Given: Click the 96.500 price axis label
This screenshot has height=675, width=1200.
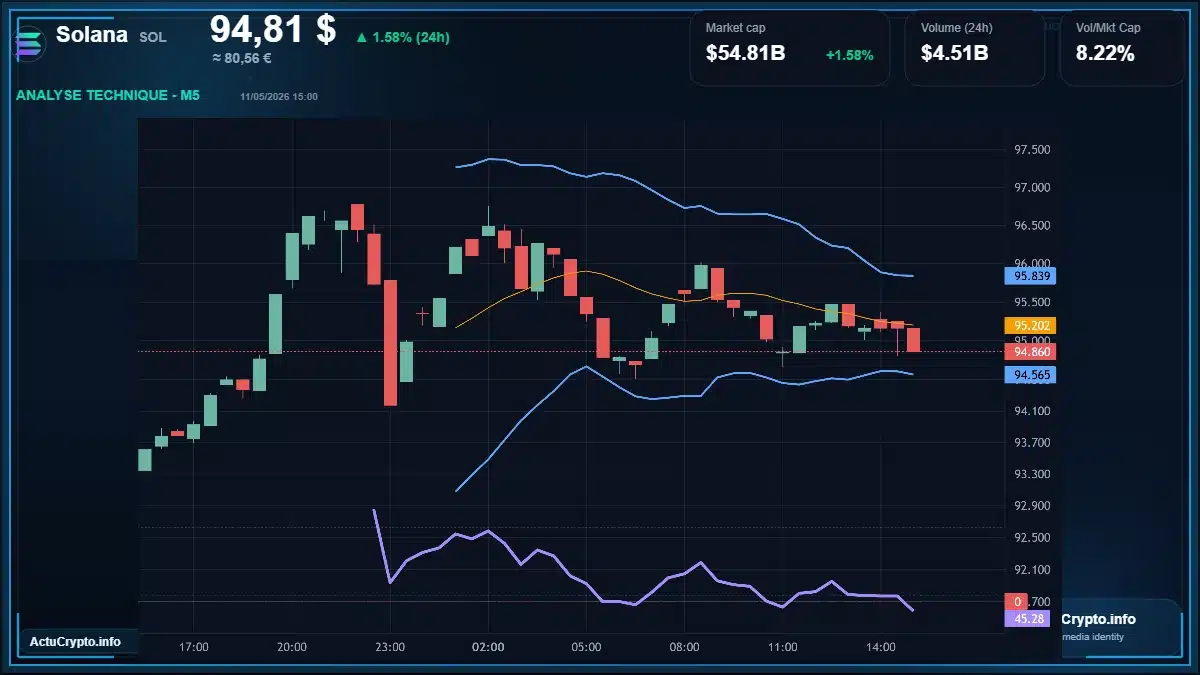Looking at the screenshot, I should point(1032,226).
